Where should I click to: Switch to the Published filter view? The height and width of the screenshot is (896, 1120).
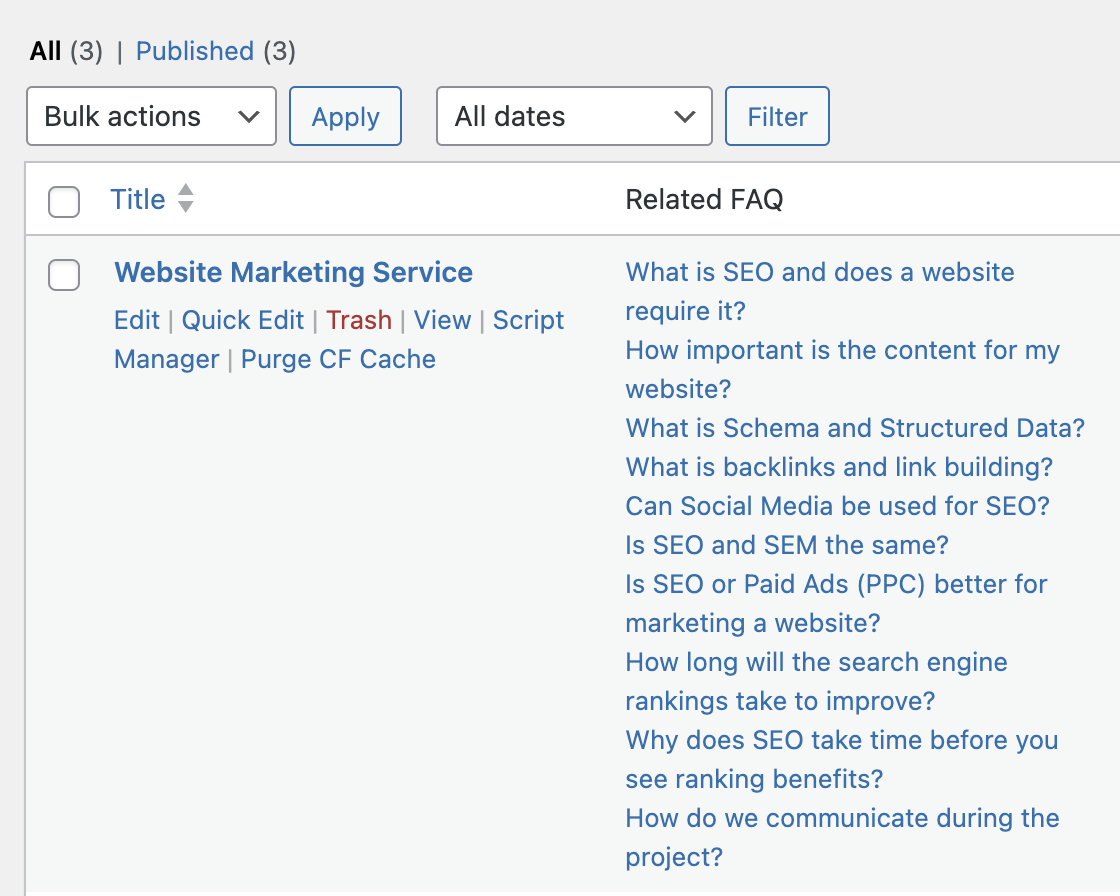[x=195, y=51]
